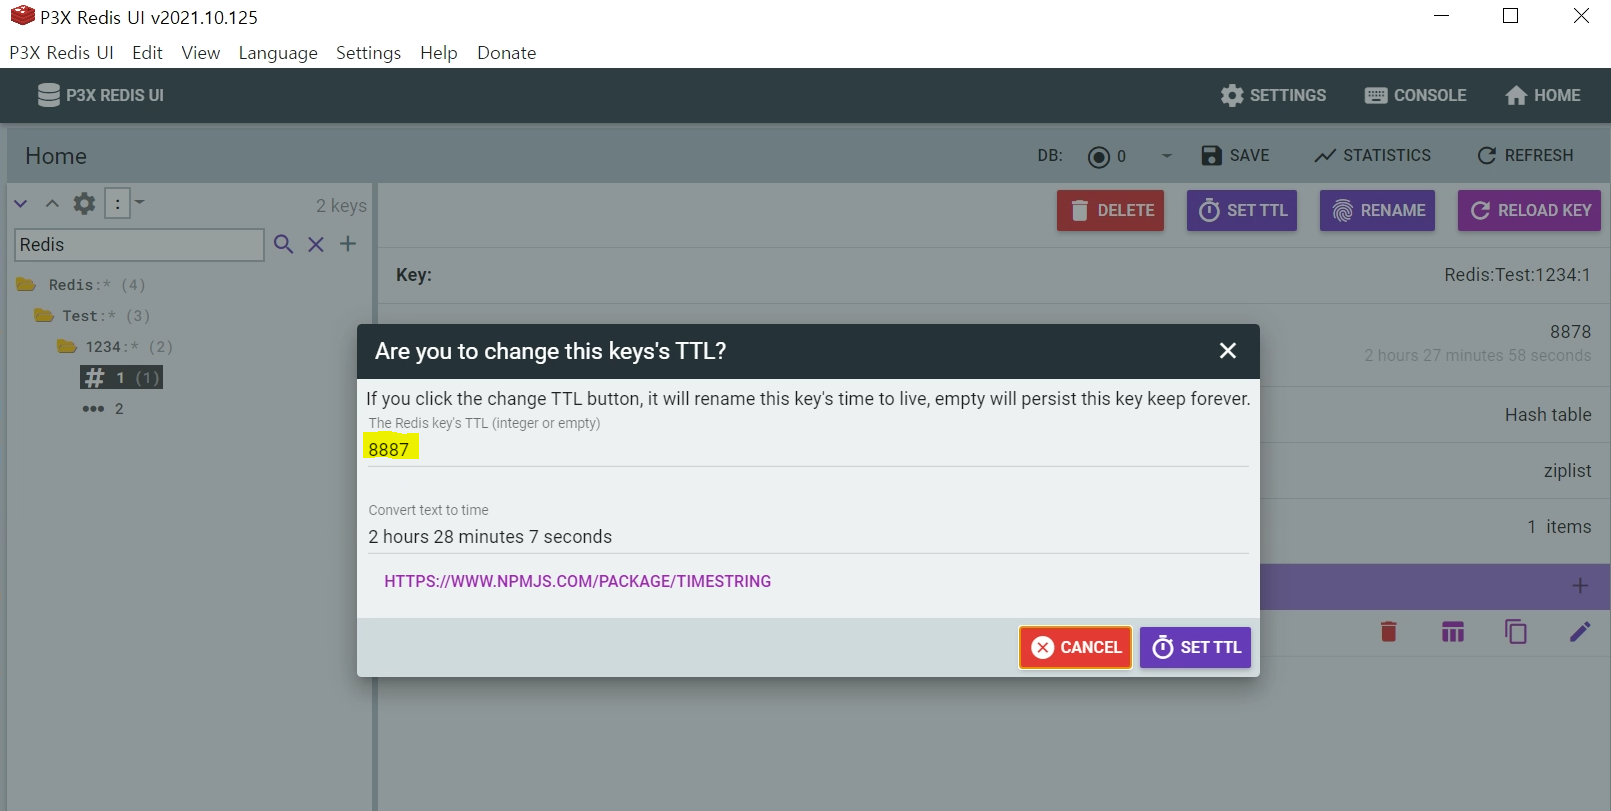Screen dimensions: 1611x811
Task: Click the TTL value field showing 8887
Action: coord(808,450)
